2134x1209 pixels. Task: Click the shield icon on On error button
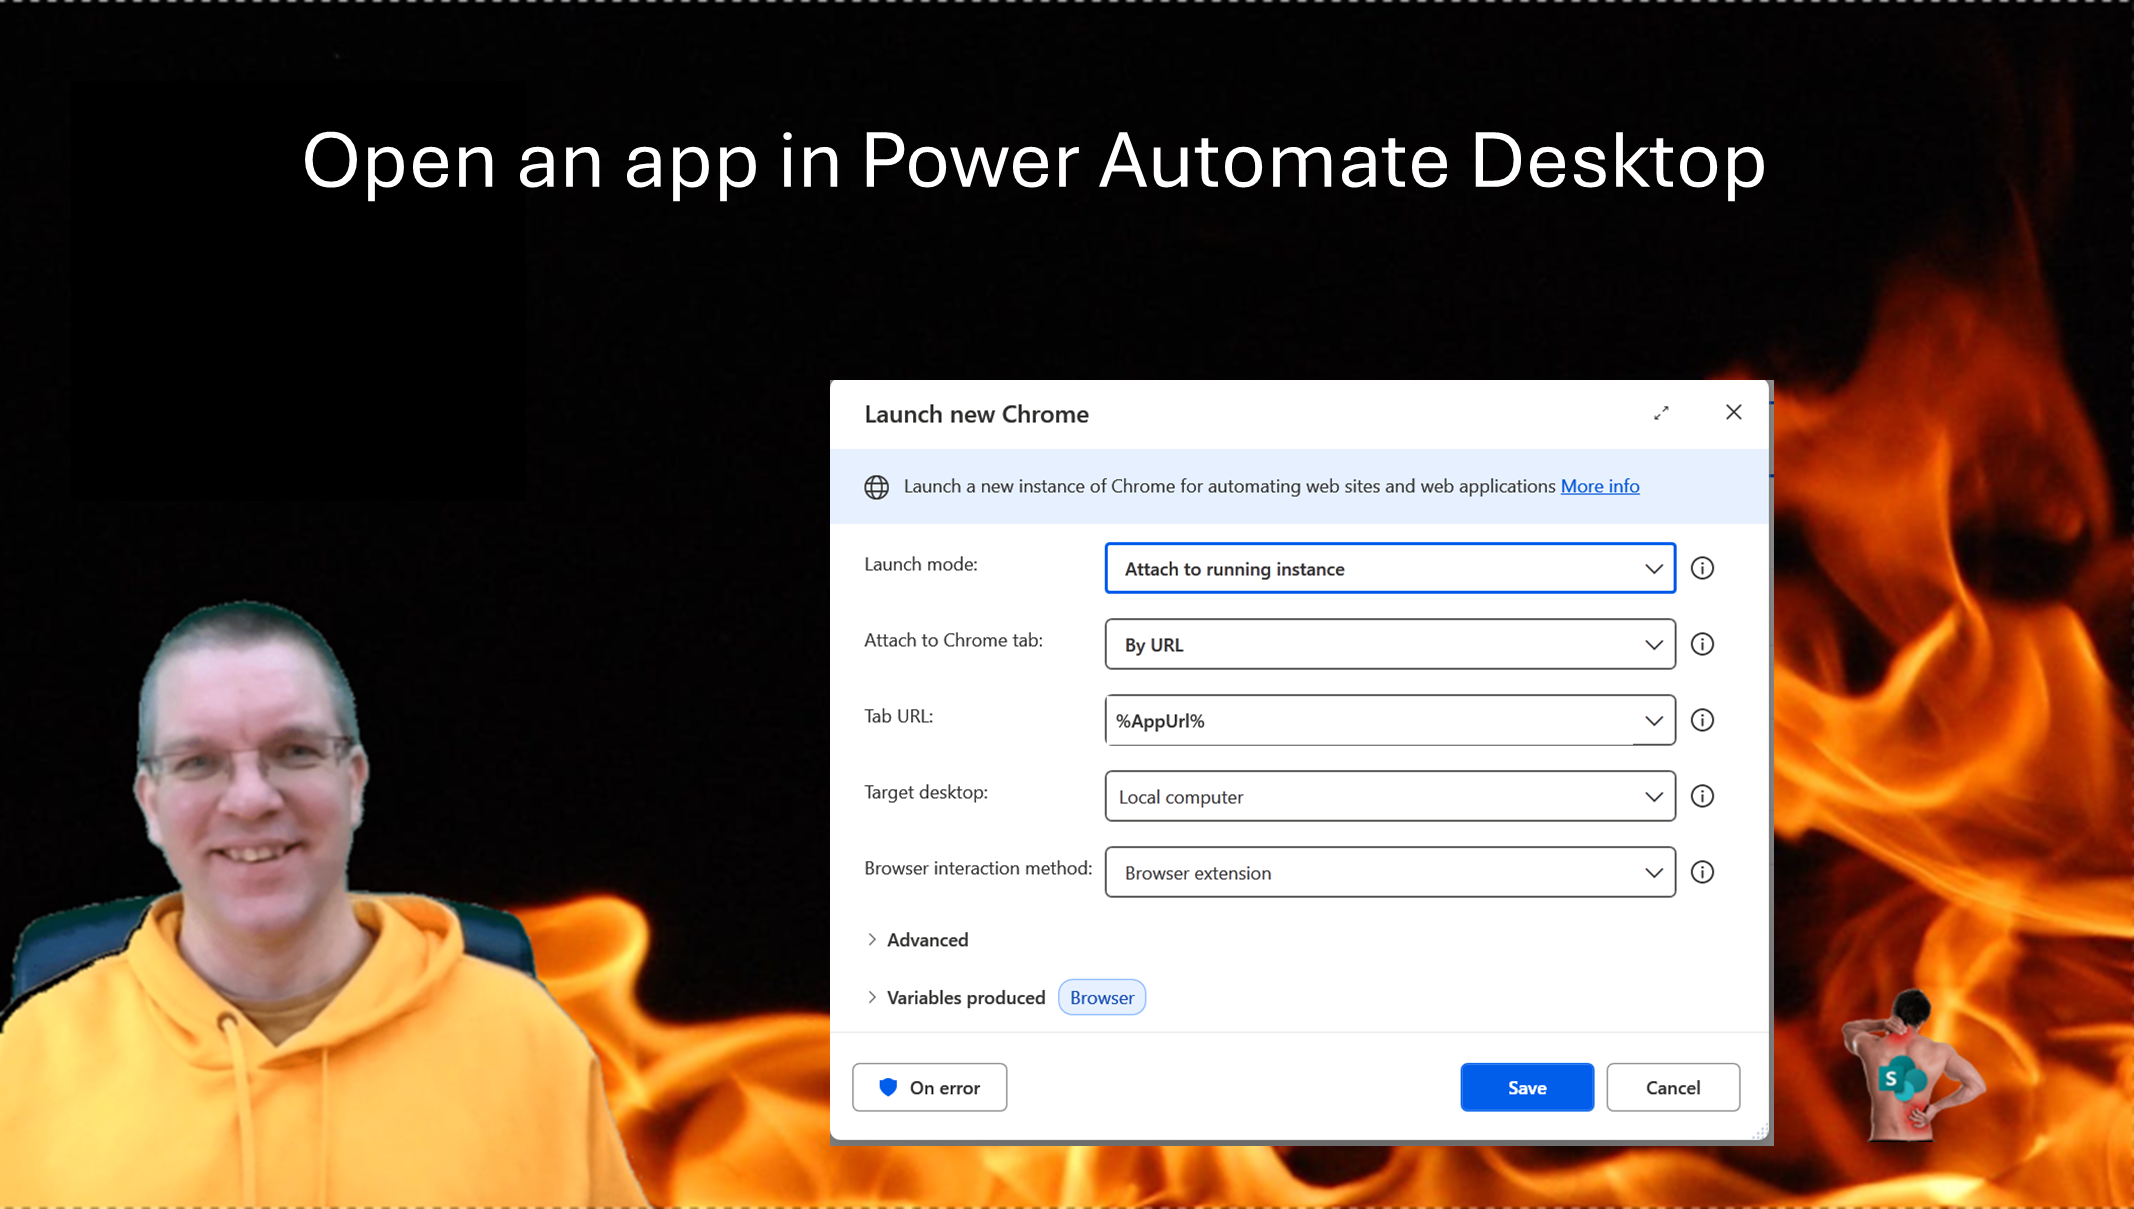(x=888, y=1087)
